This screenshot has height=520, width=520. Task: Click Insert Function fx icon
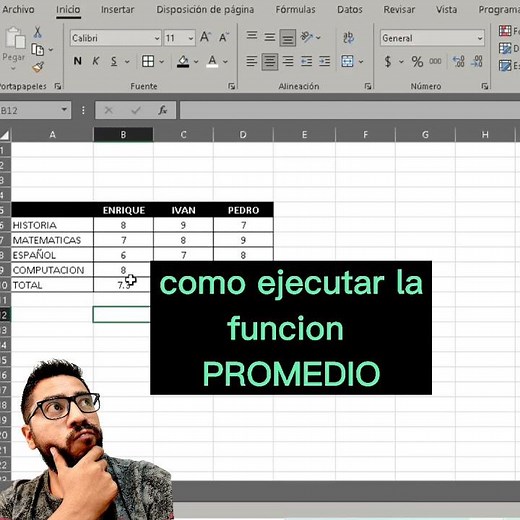[x=162, y=110]
